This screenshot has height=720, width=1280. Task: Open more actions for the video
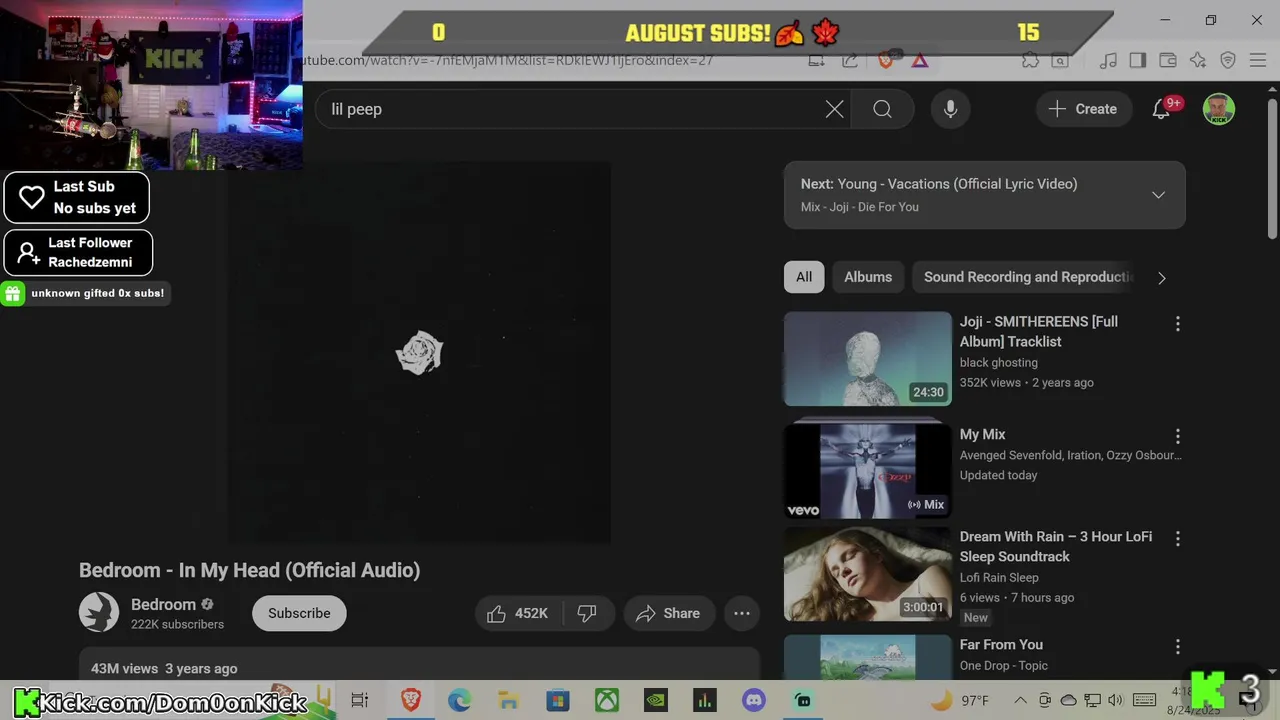(x=742, y=613)
